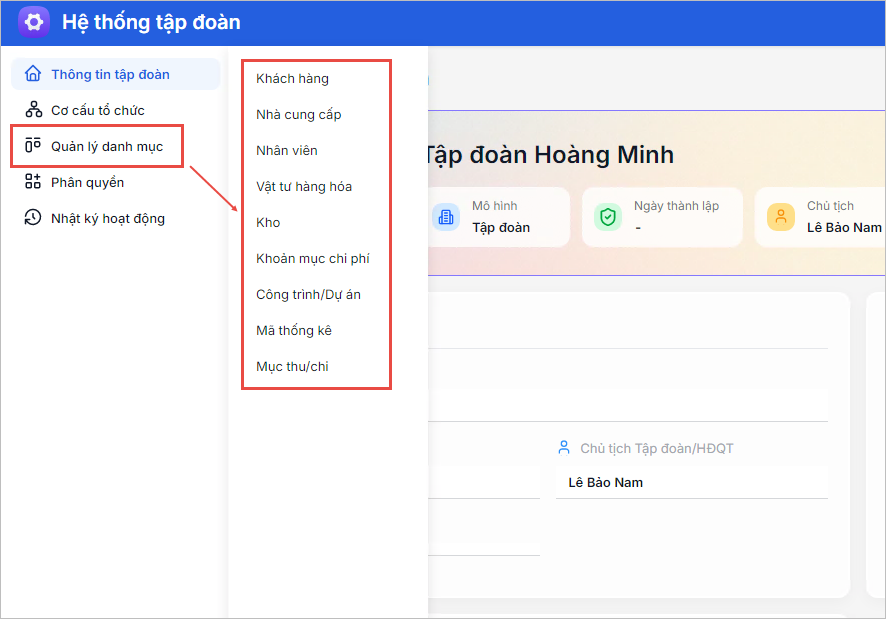Click the Quản lý danh mục icon
Image resolution: width=886 pixels, height=619 pixels.
(x=33, y=146)
